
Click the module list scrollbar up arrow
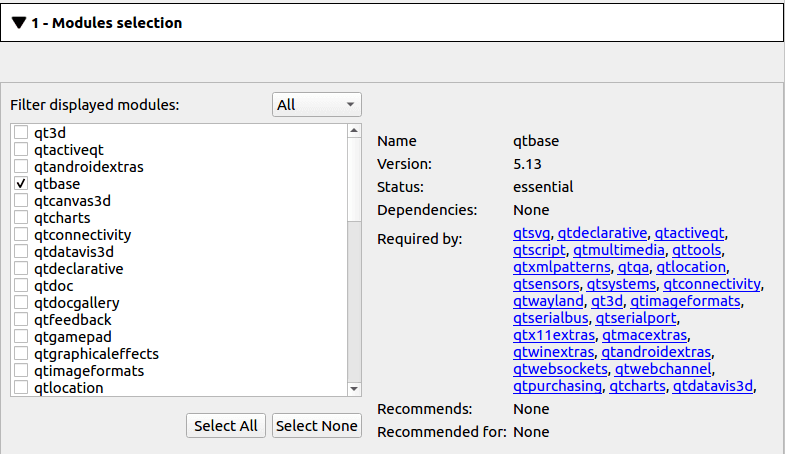[354, 130]
